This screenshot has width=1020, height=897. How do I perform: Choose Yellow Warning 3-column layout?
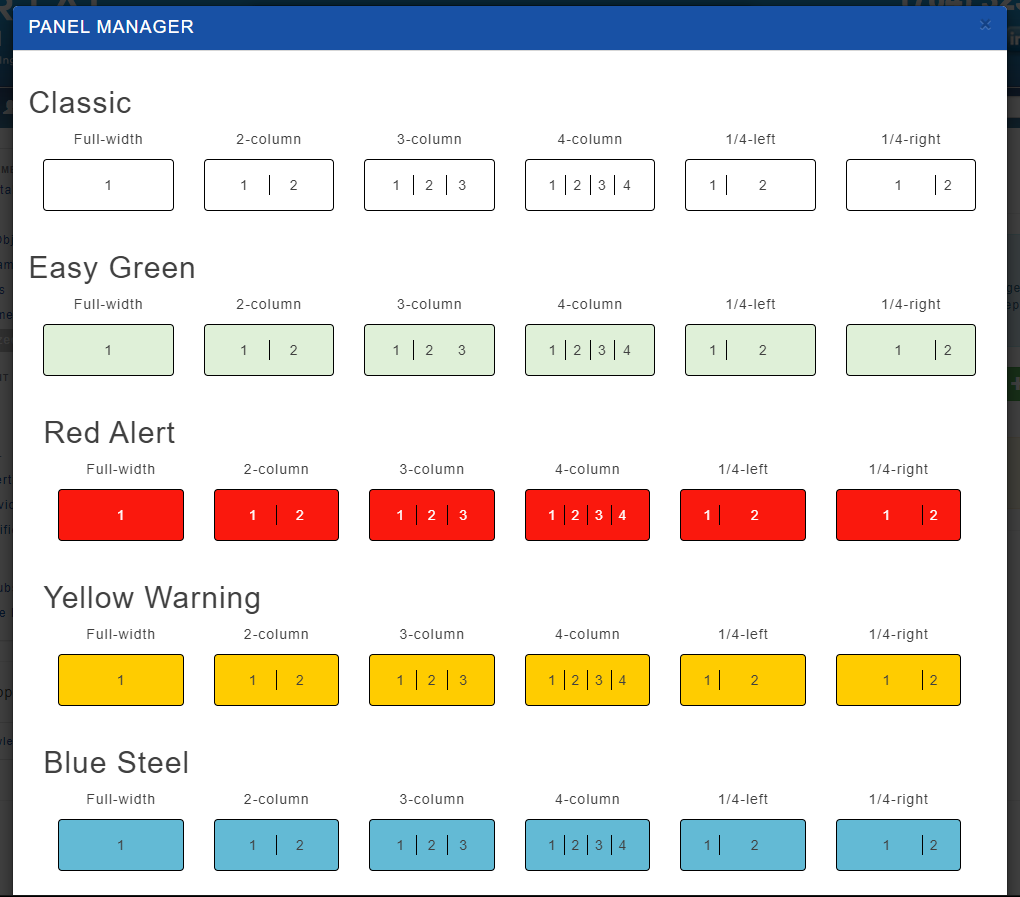tap(432, 680)
